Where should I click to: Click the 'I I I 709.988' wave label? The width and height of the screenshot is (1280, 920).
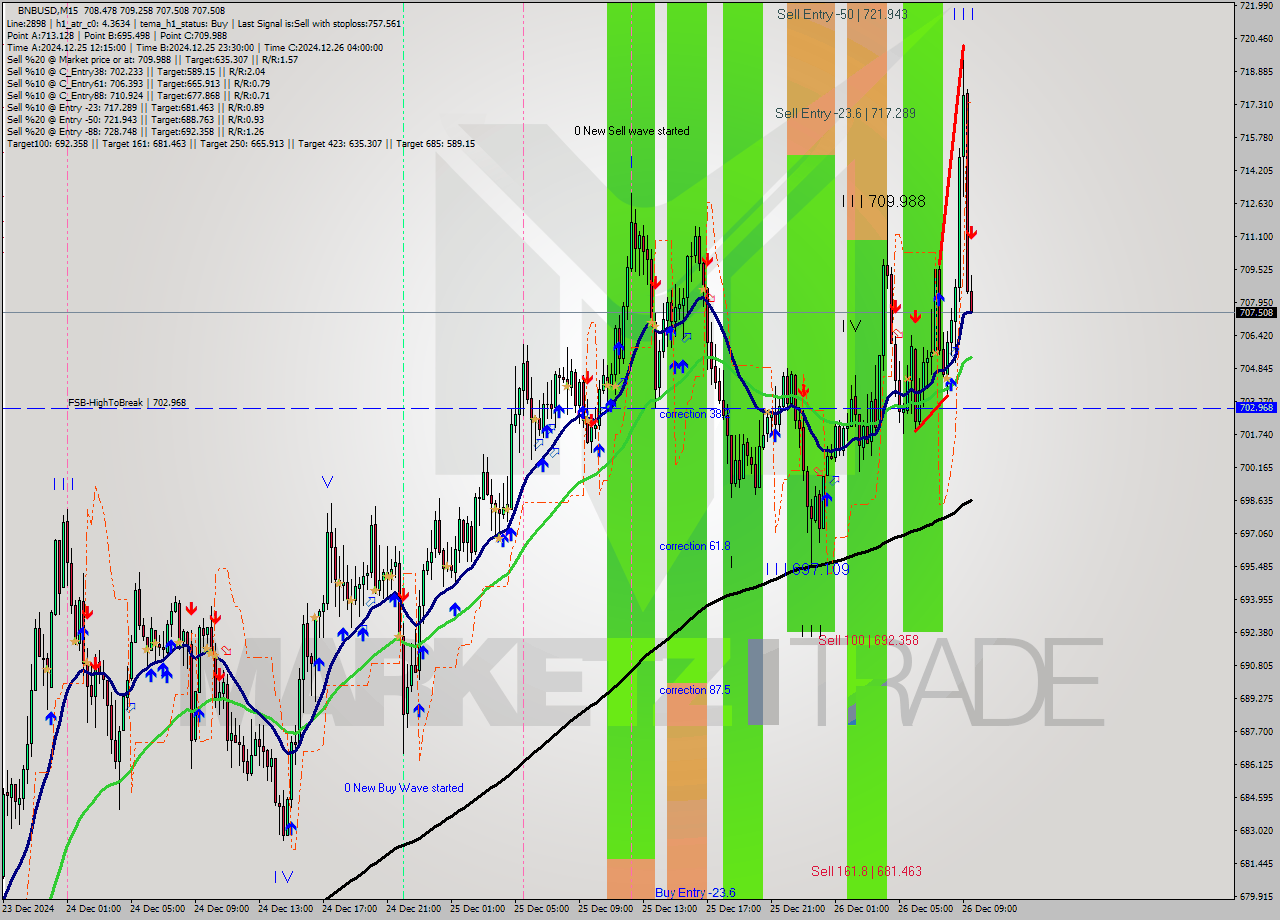point(883,201)
